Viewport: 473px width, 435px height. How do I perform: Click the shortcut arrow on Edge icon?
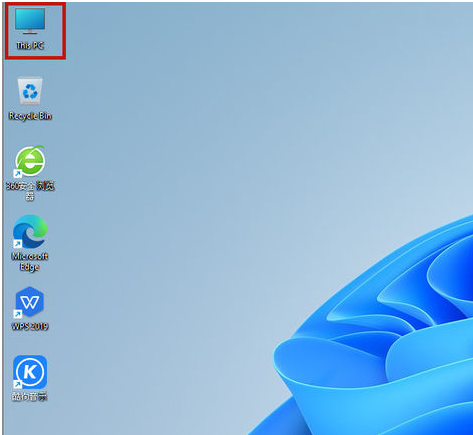(17, 244)
